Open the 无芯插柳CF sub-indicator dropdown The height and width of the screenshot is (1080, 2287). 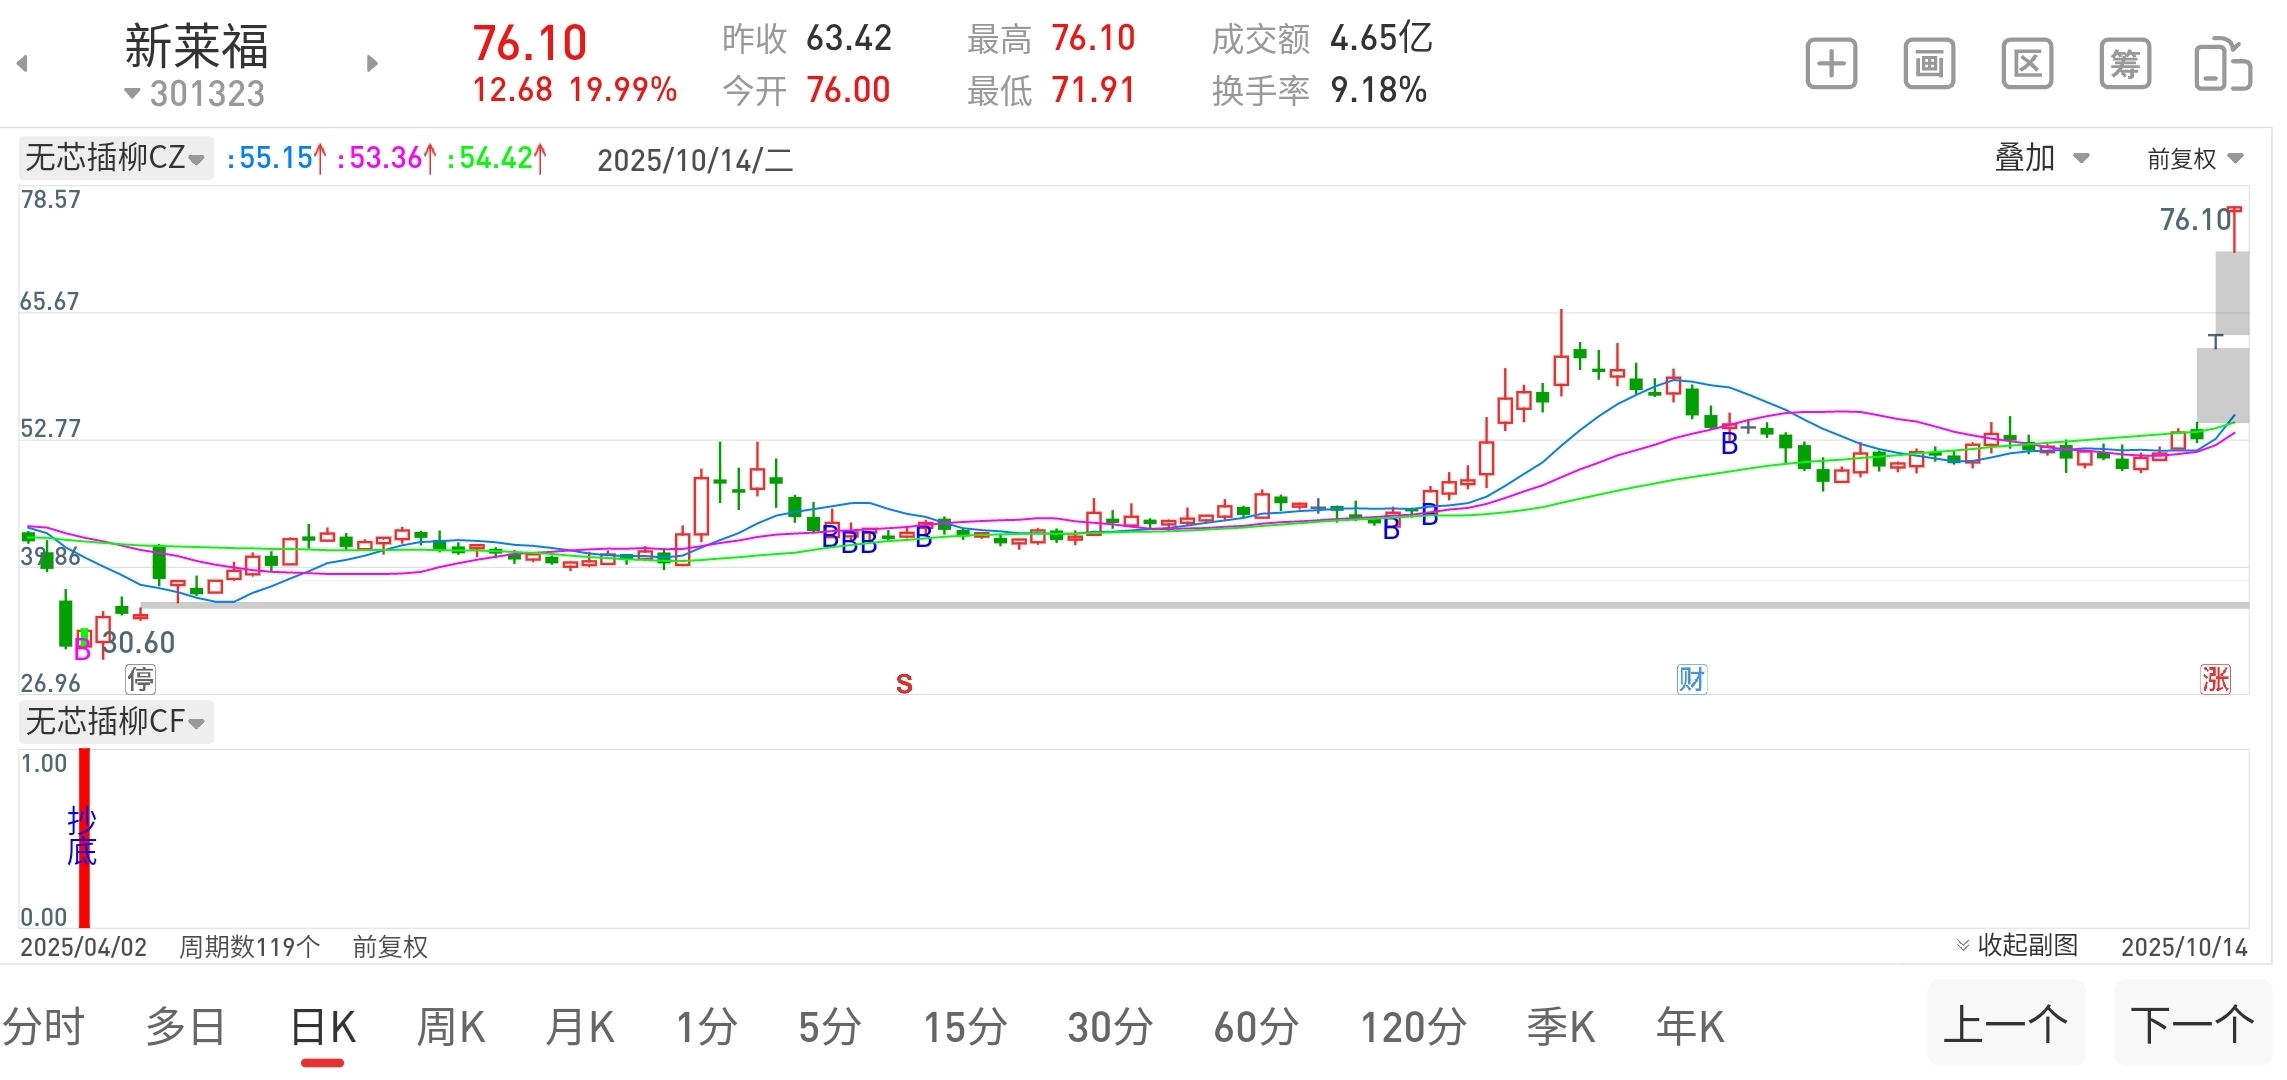(x=115, y=721)
